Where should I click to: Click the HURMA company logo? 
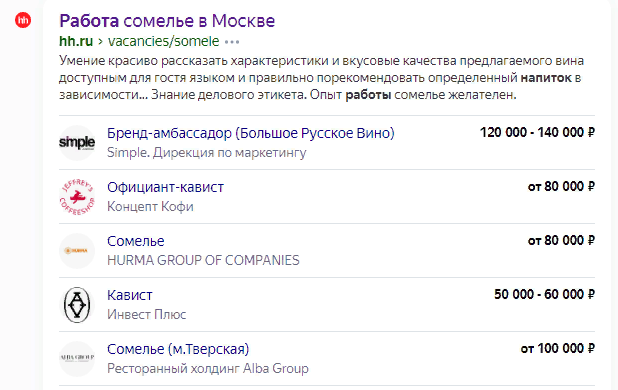[x=77, y=251]
